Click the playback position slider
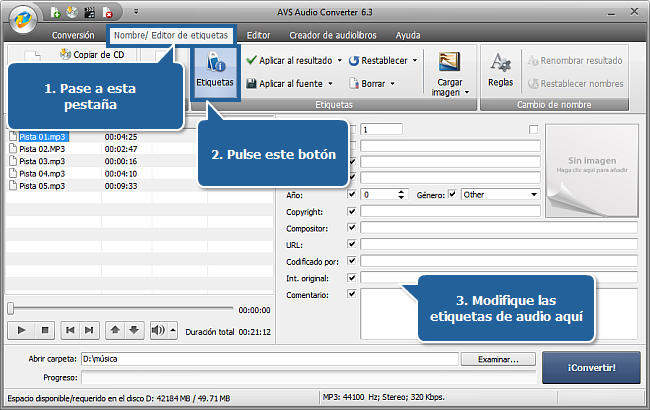This screenshot has width=650, height=410. tap(120, 308)
